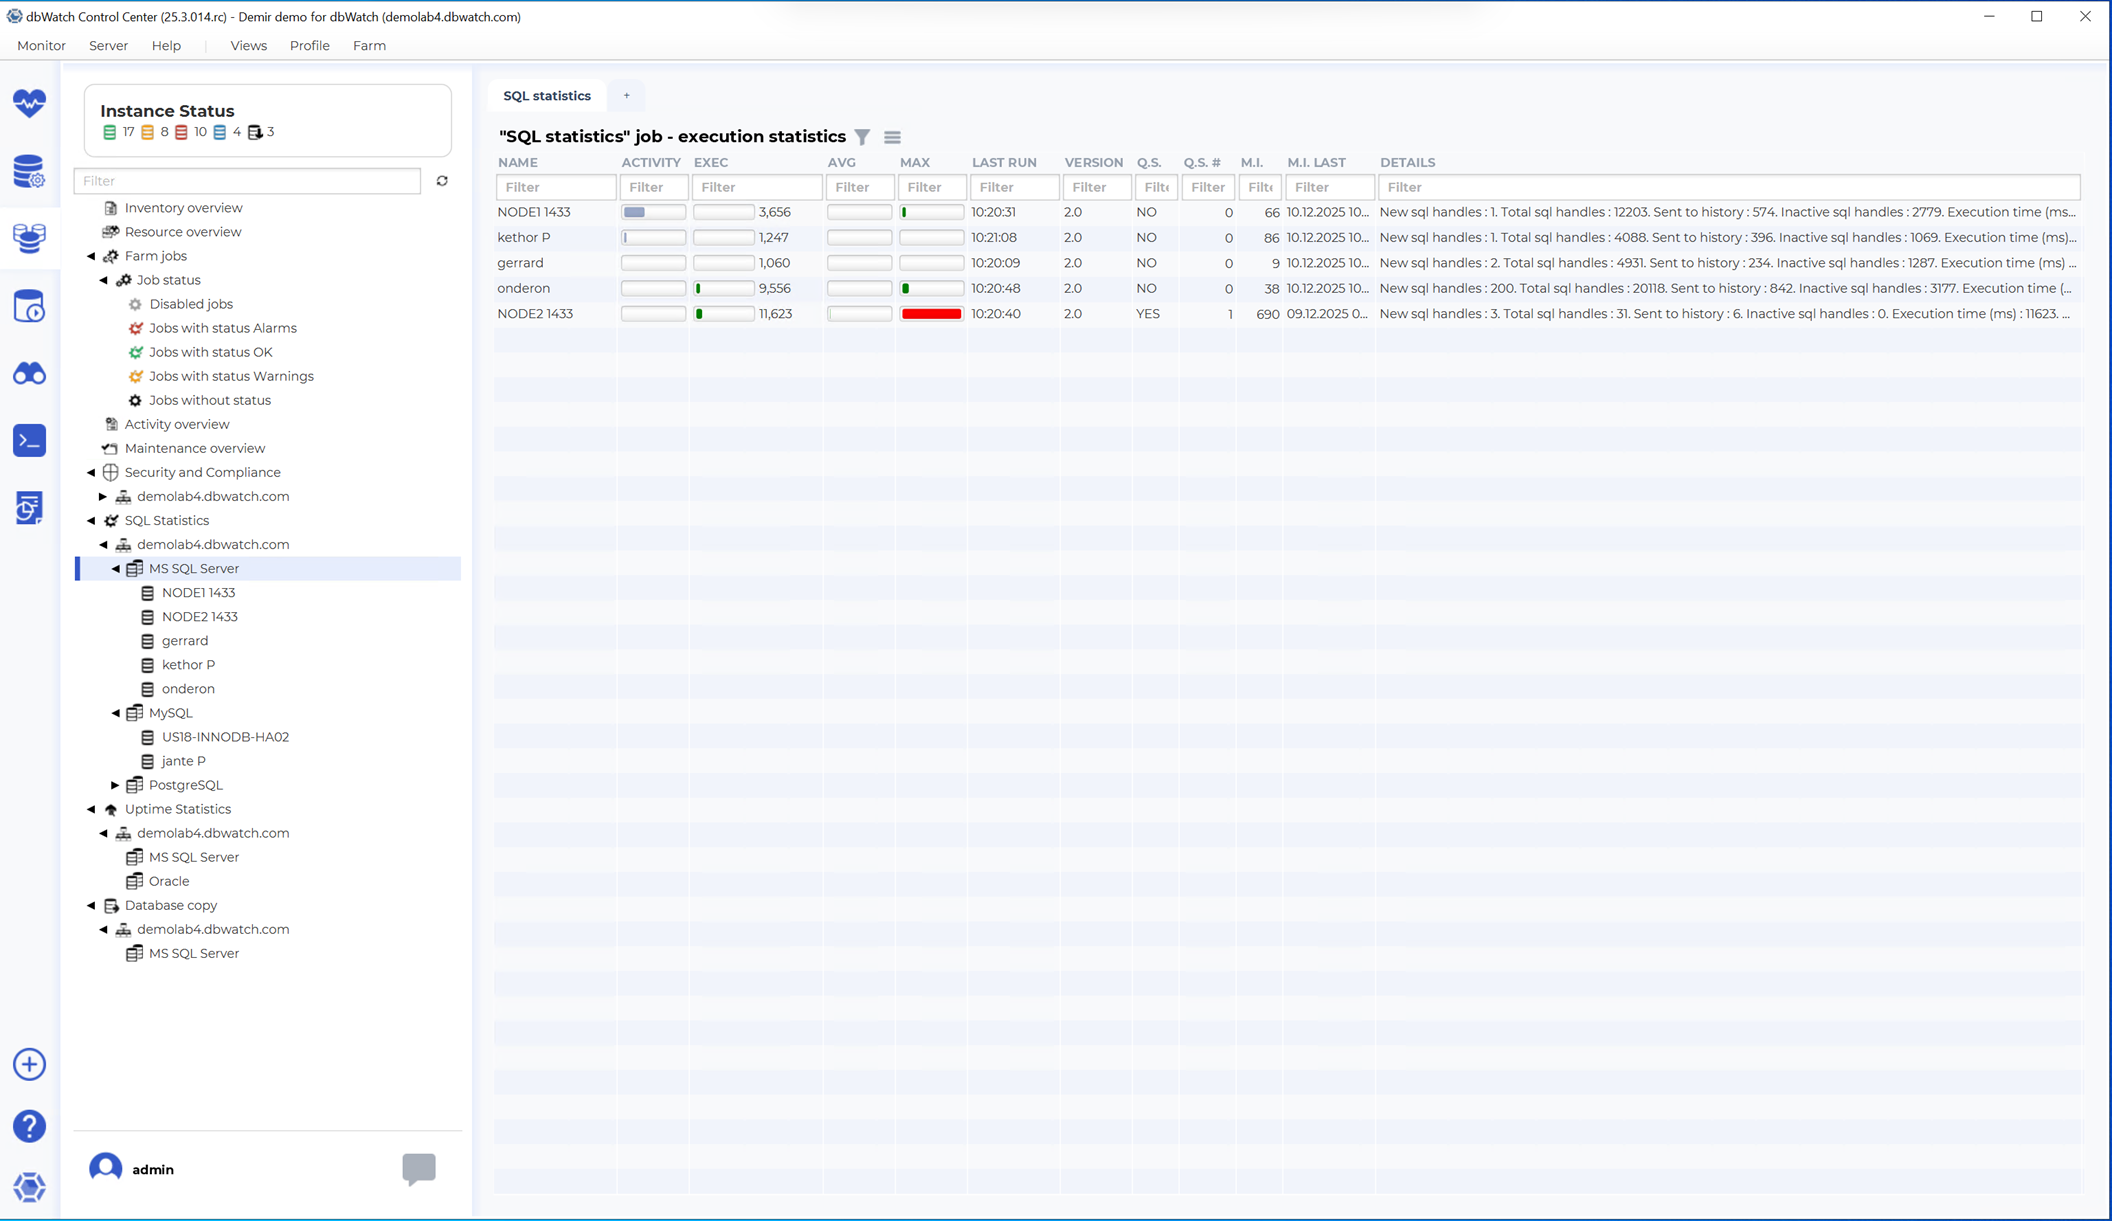Click the NODE2 1433 table row name
The image size is (2112, 1221).
535,314
